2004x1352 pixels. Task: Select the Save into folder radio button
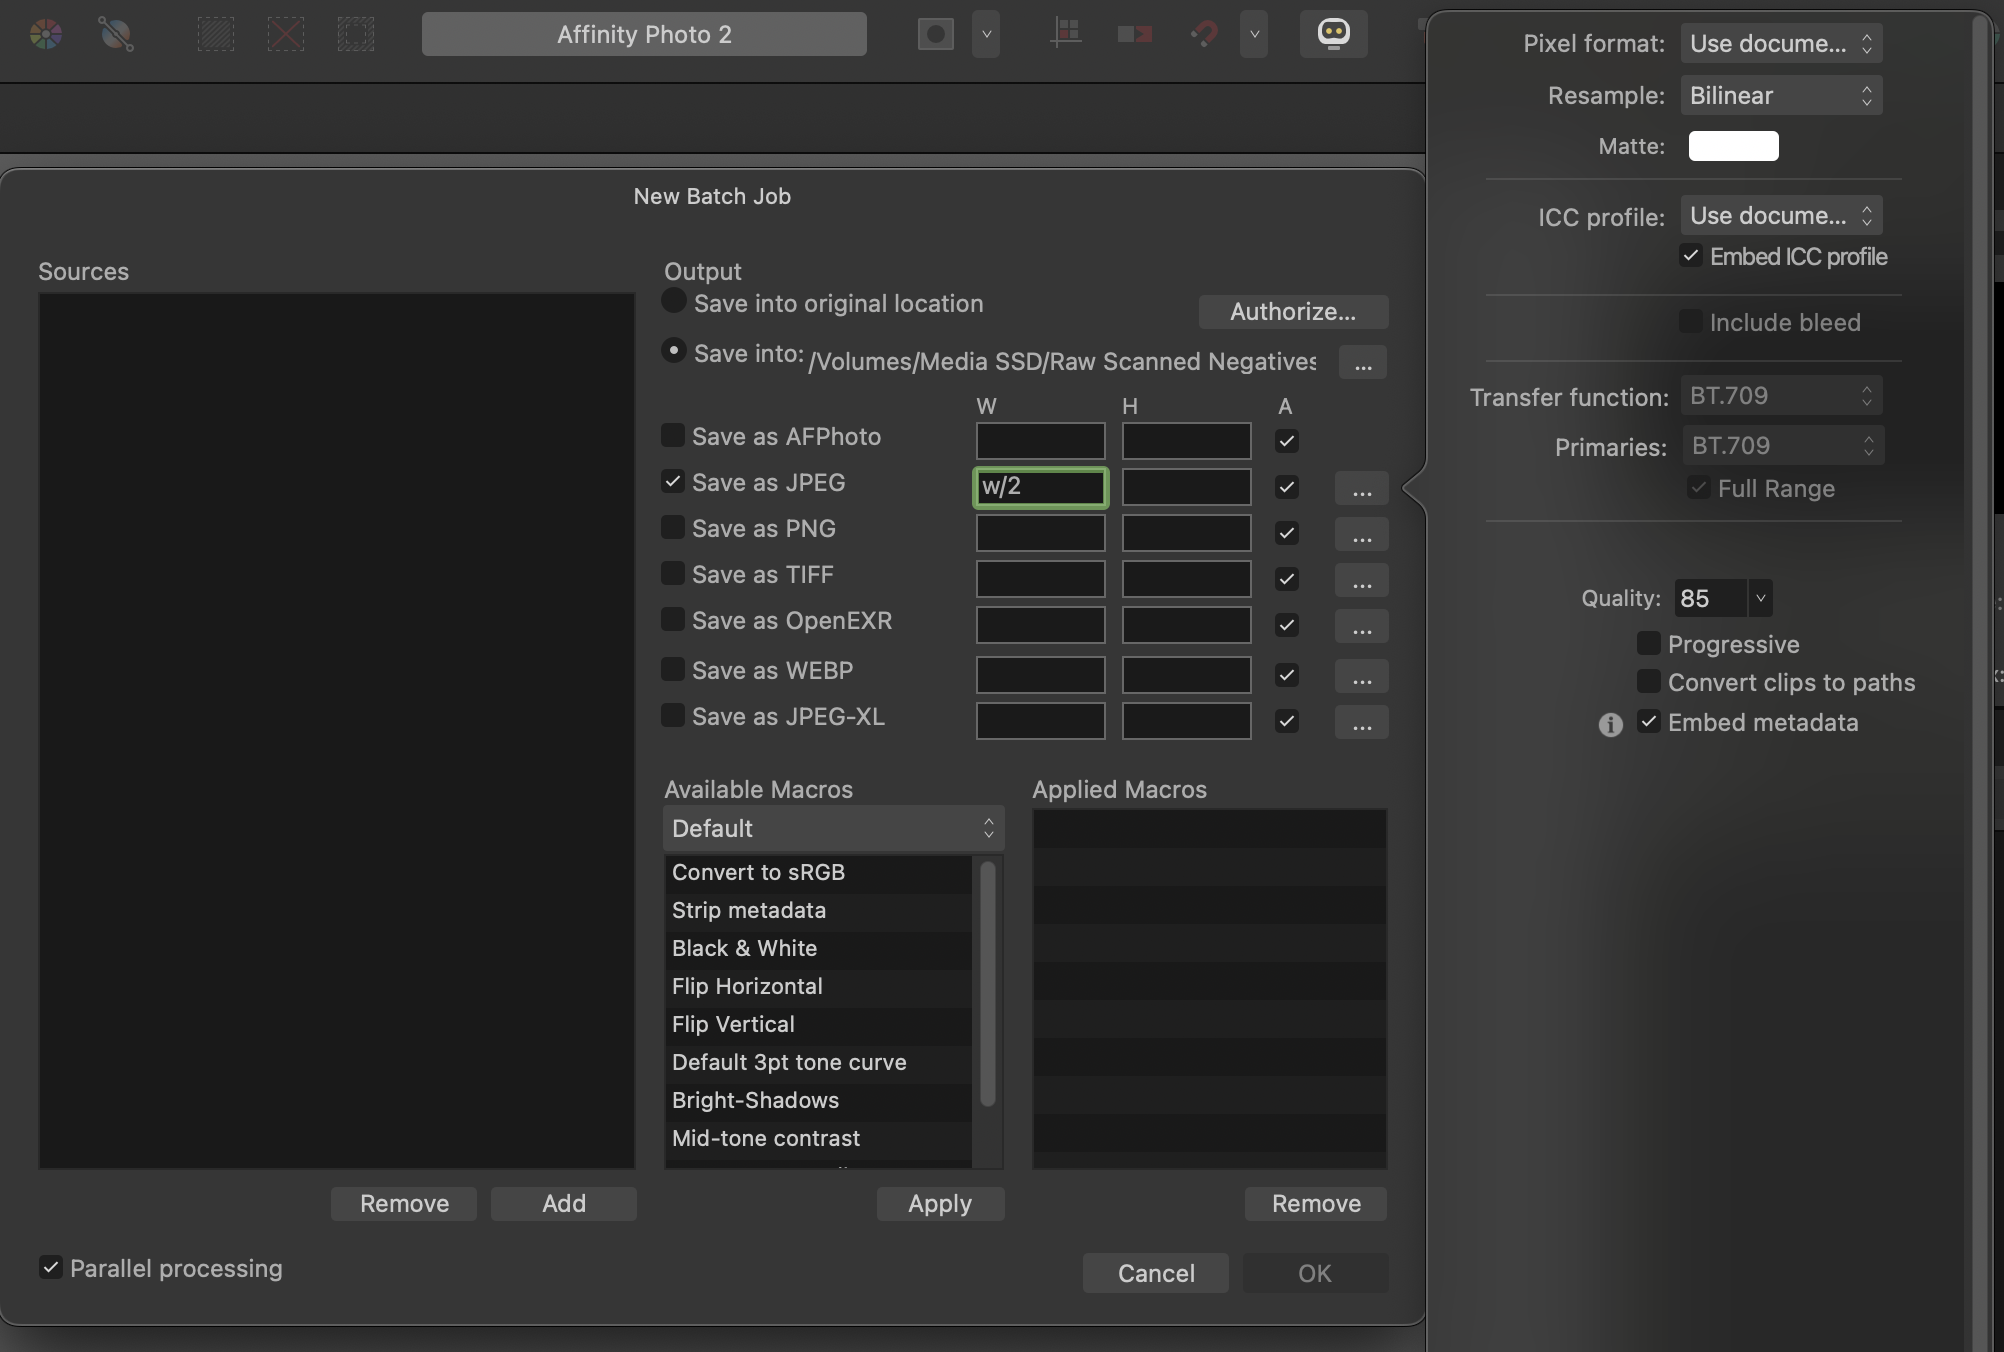click(x=674, y=350)
